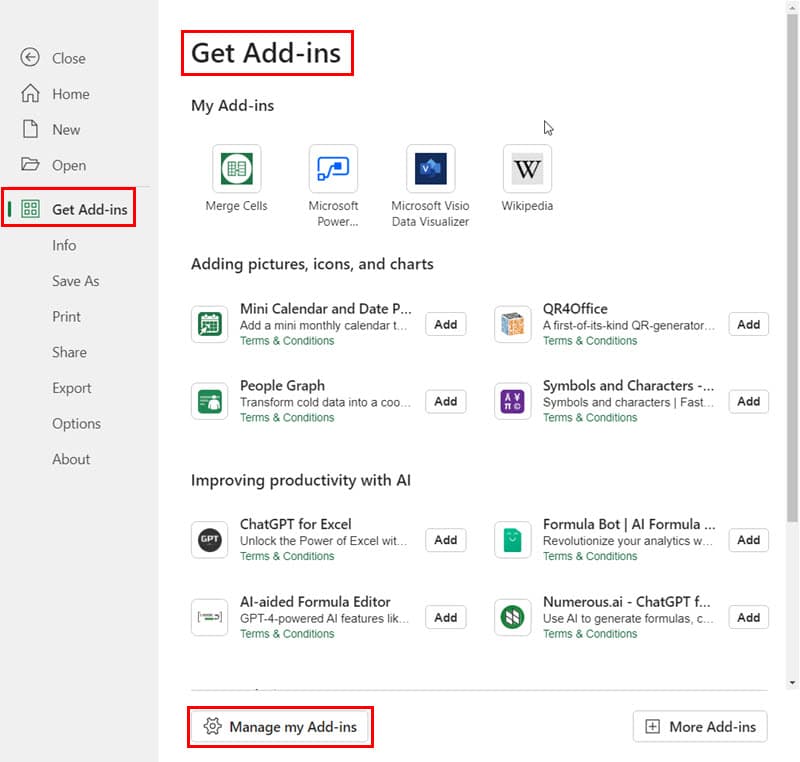Click the AI-aided Formula Editor title
This screenshot has width=800, height=762.
click(x=315, y=602)
